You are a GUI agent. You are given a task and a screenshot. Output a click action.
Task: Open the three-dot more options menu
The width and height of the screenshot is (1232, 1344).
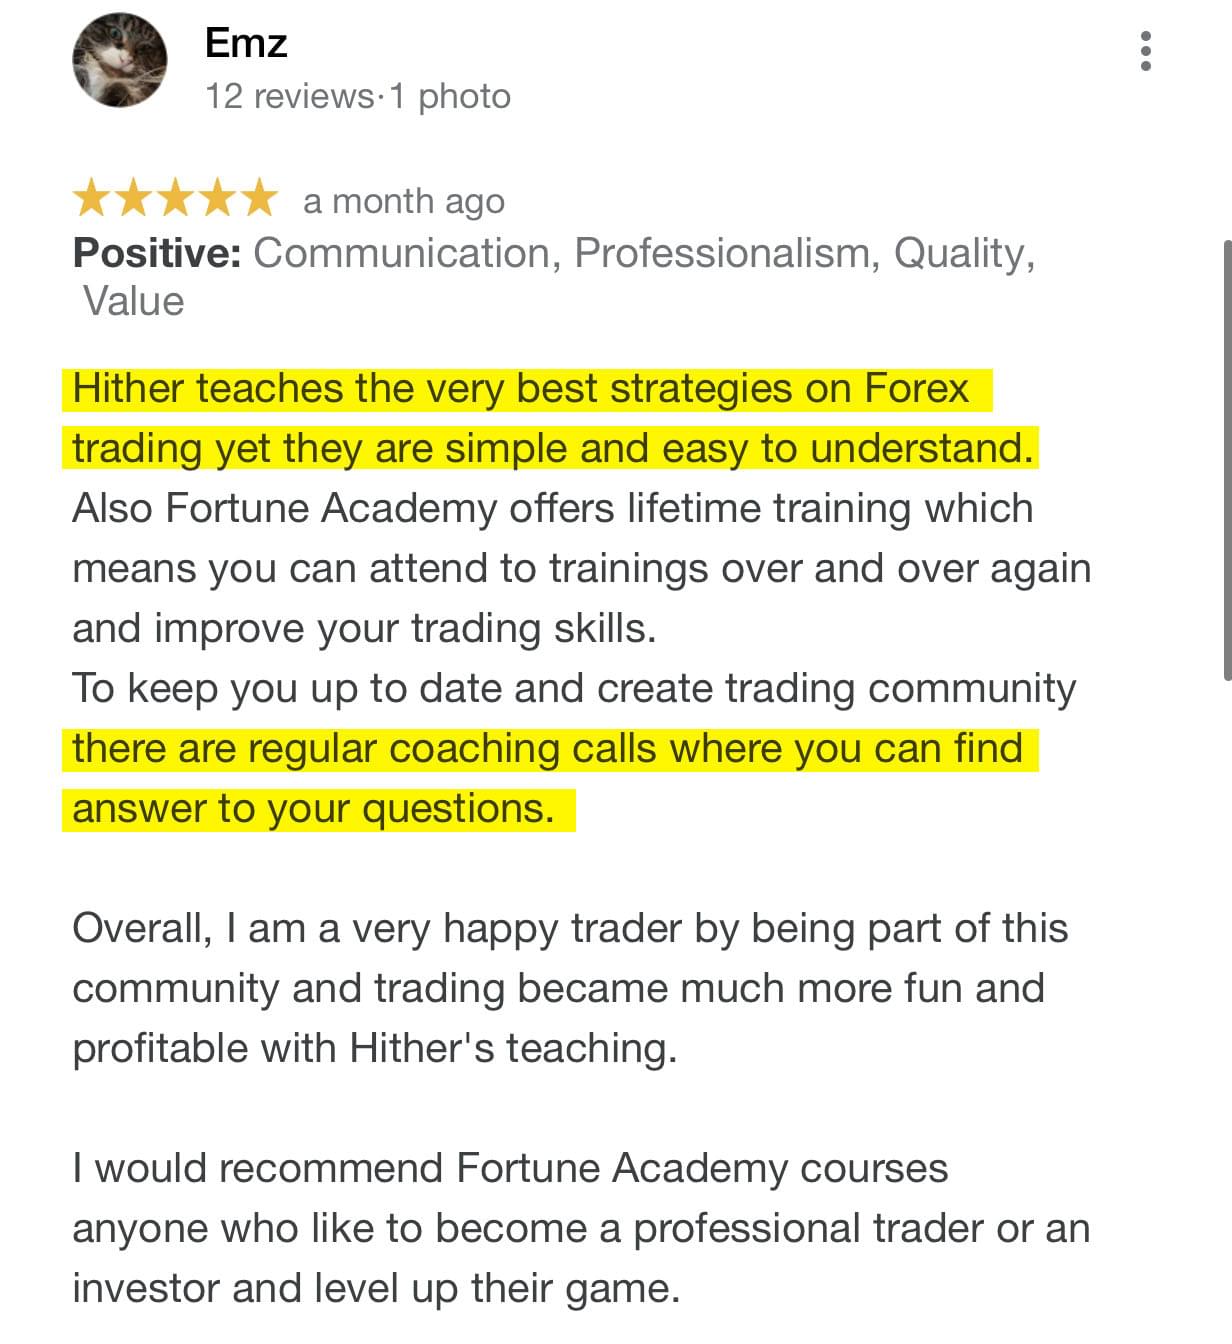click(x=1145, y=51)
